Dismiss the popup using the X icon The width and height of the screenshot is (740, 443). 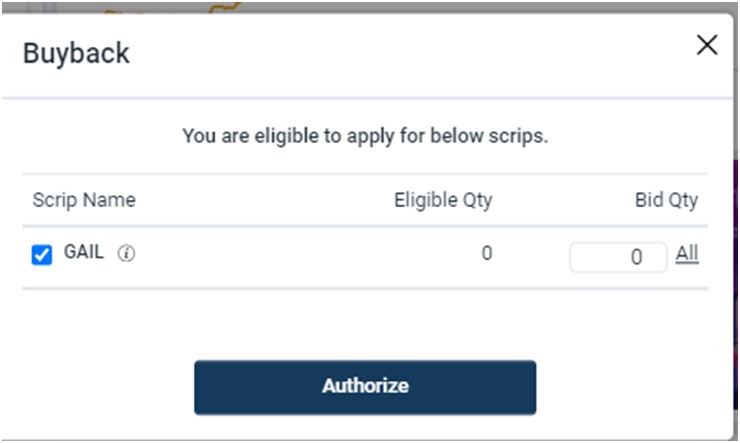click(707, 45)
